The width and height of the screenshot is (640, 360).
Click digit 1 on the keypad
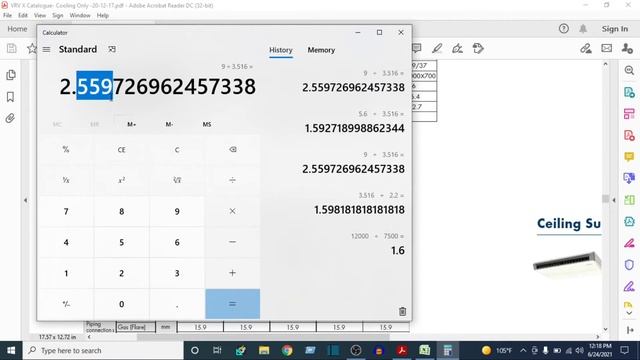[x=66, y=273]
